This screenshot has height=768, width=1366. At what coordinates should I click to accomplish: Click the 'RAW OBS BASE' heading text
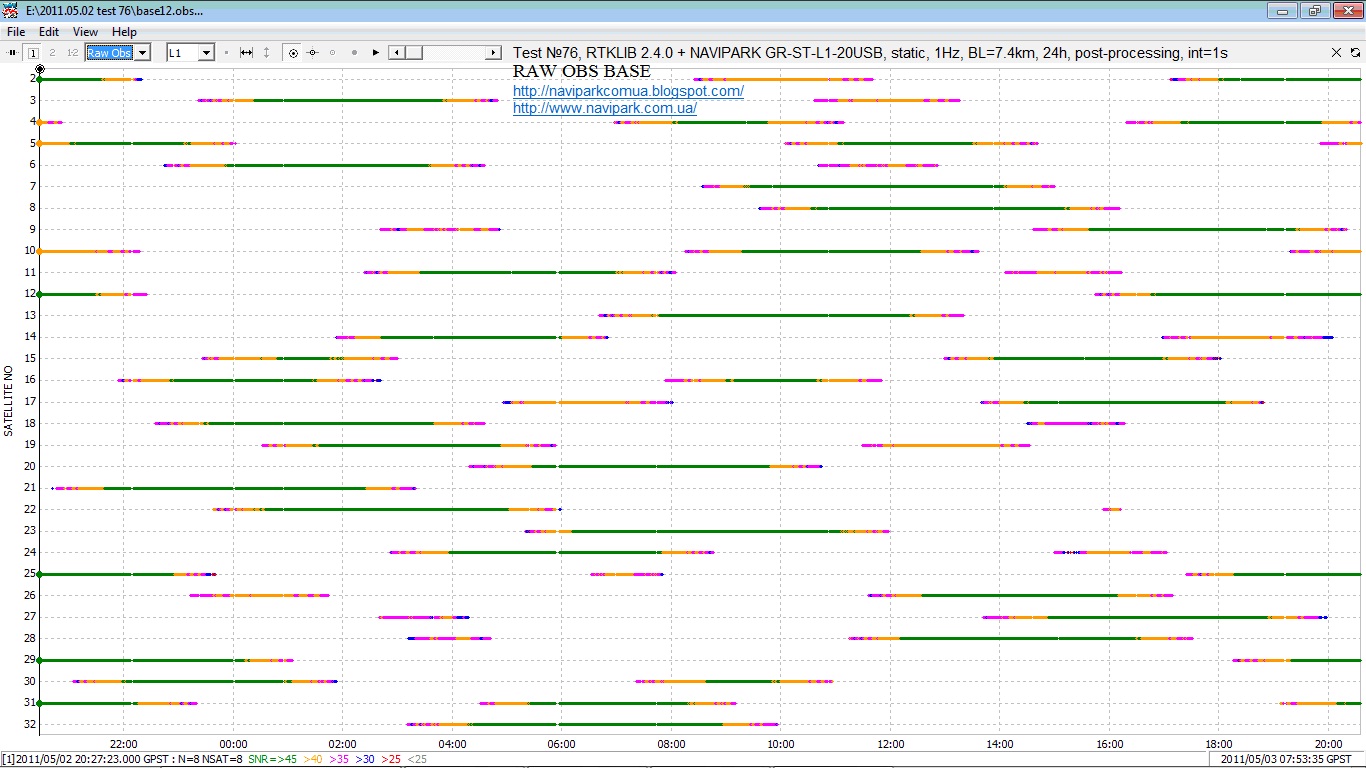tap(582, 72)
